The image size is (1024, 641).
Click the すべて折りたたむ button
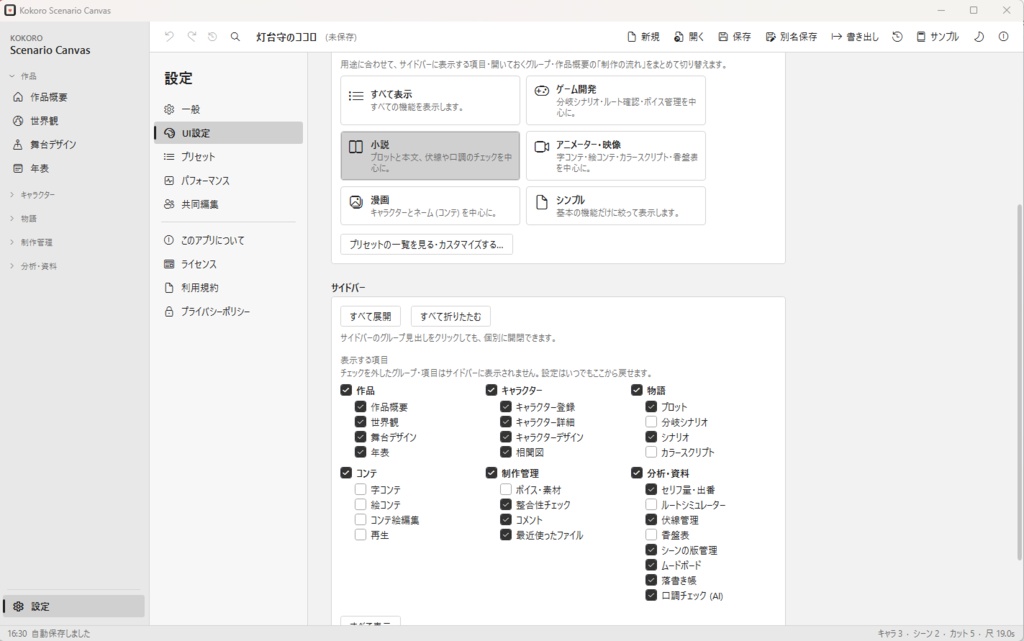coord(451,317)
